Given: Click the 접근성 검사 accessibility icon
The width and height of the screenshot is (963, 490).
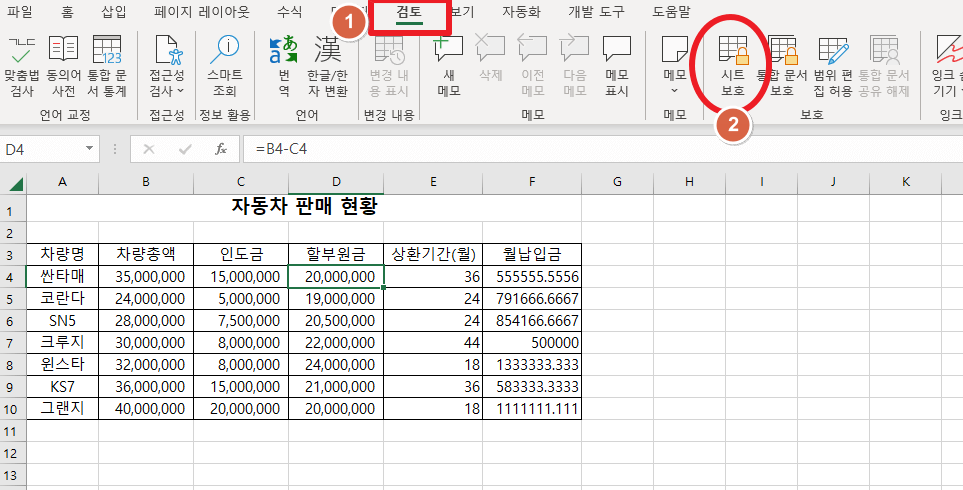Looking at the screenshot, I should coord(167,50).
